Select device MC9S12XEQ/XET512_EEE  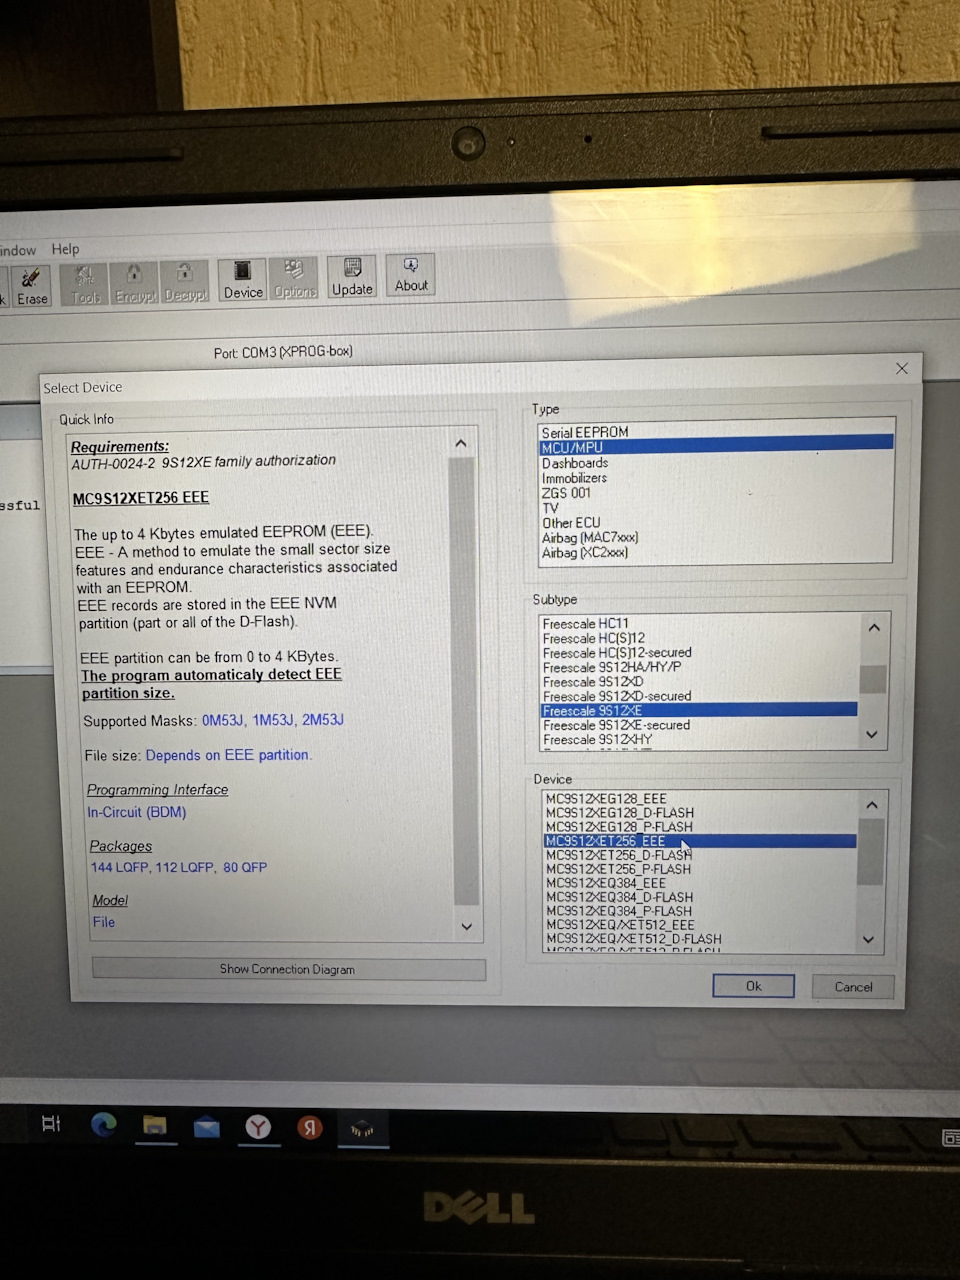tap(700, 925)
